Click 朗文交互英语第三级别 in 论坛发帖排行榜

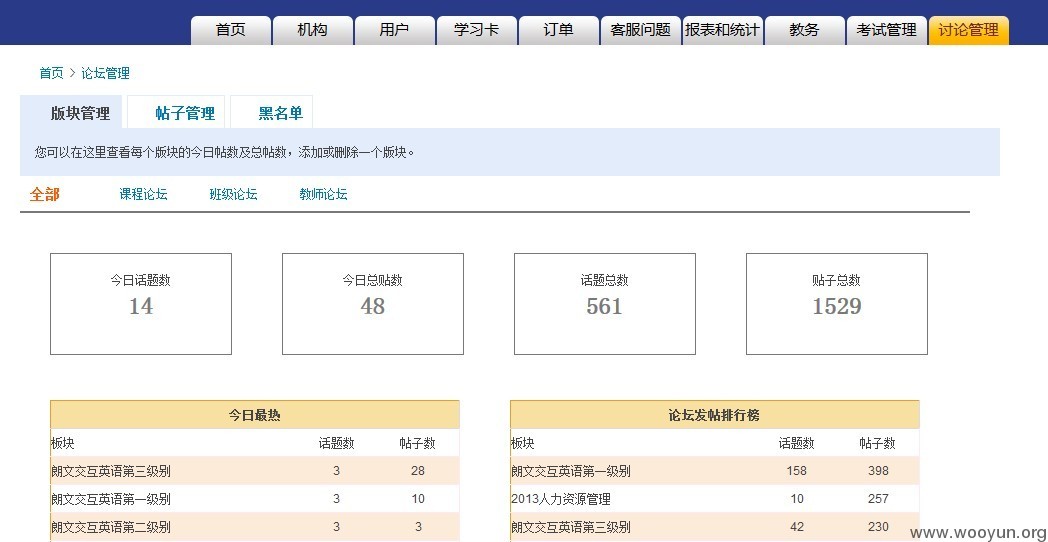571,527
